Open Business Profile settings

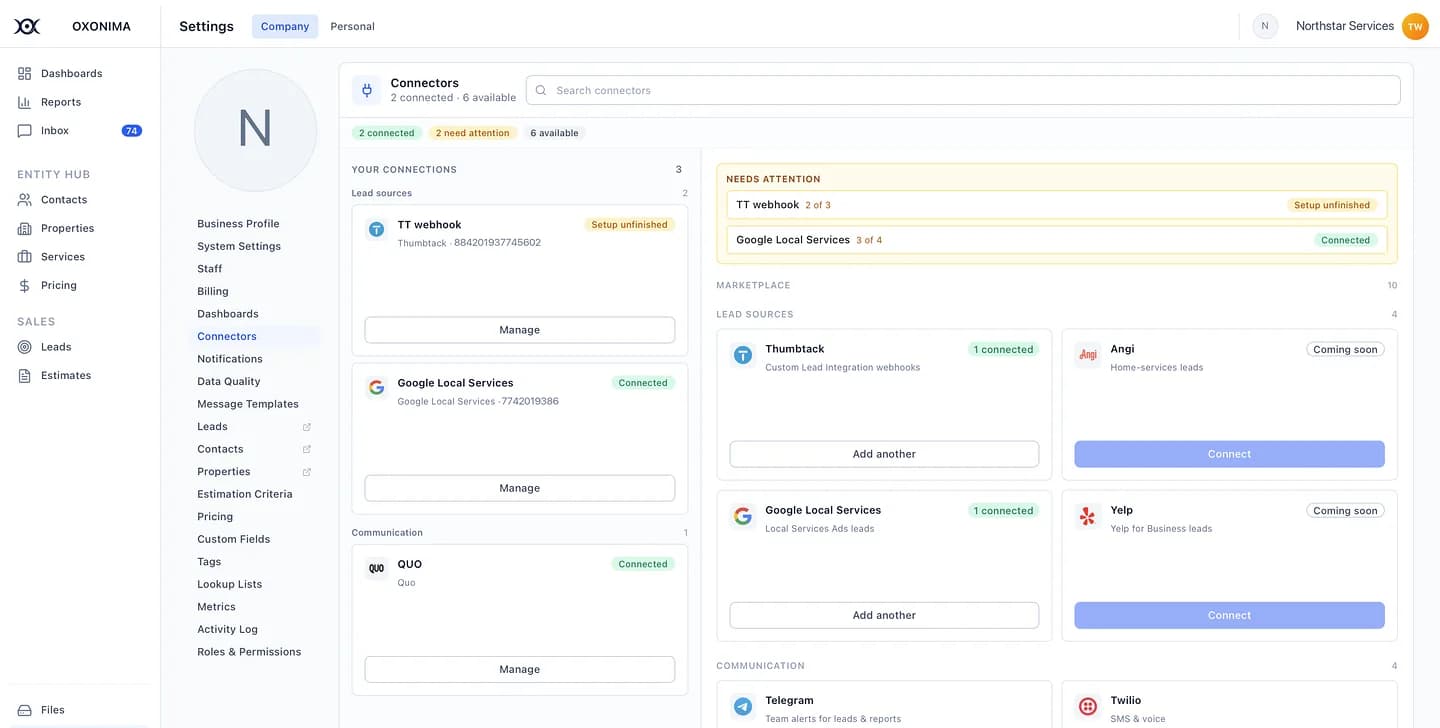tap(238, 224)
